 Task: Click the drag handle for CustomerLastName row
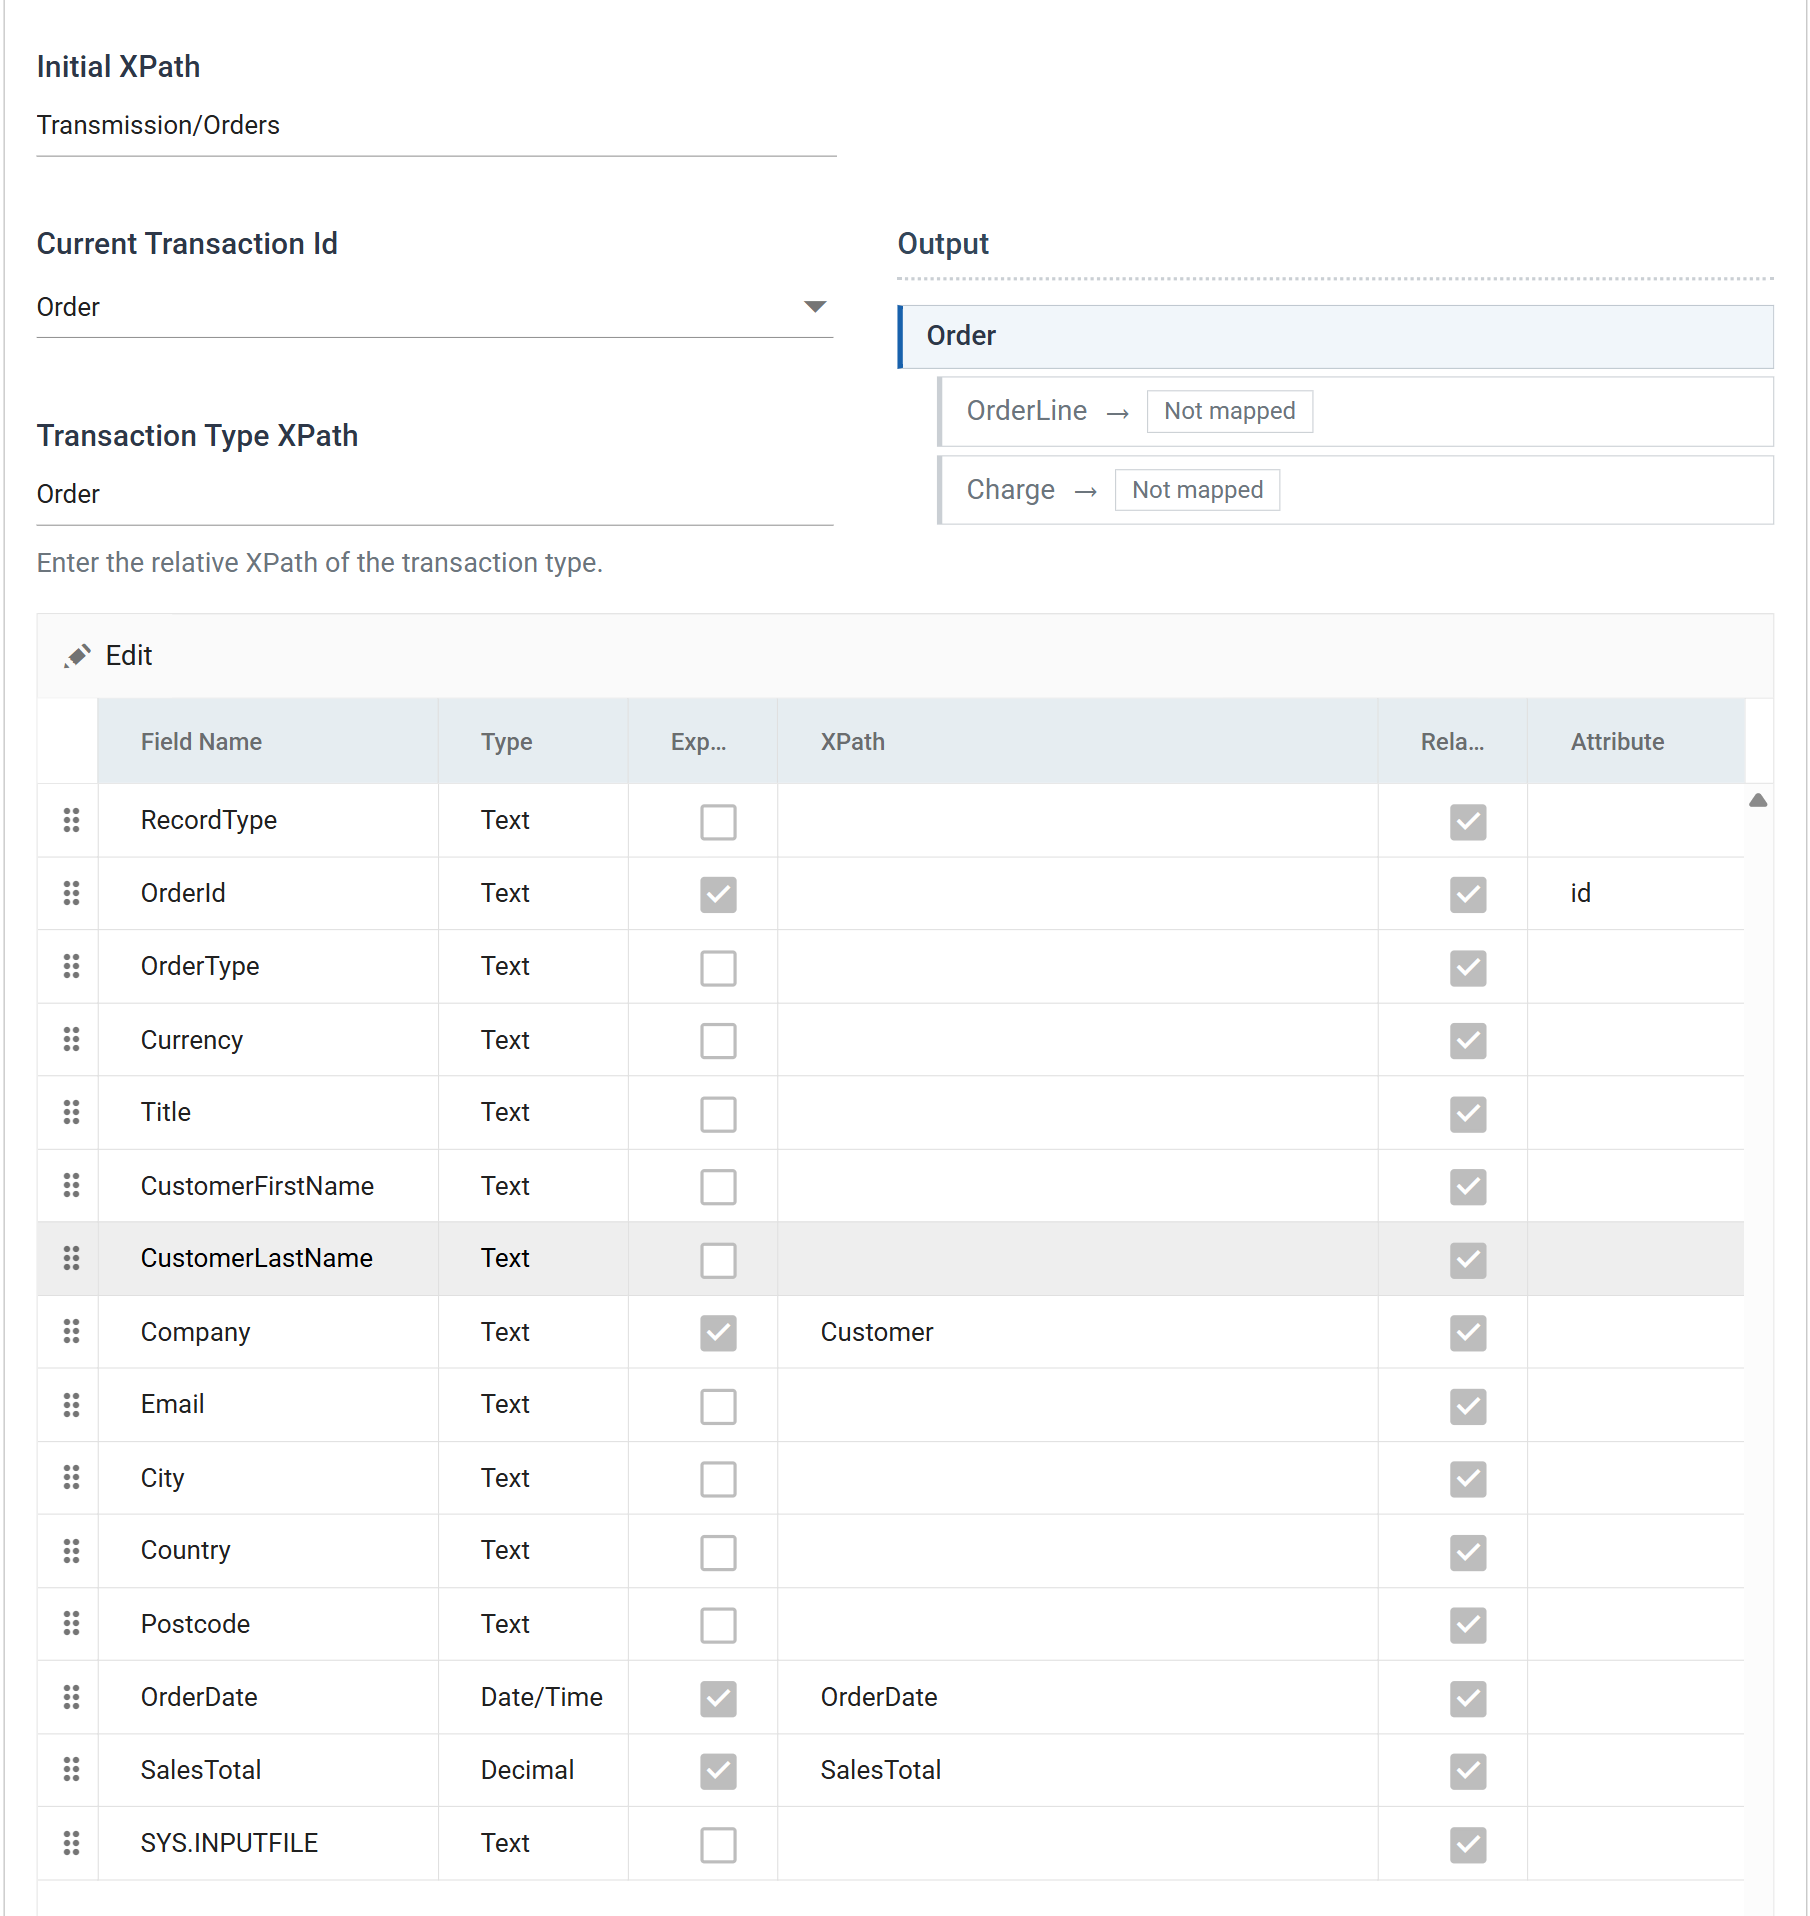tap(71, 1258)
